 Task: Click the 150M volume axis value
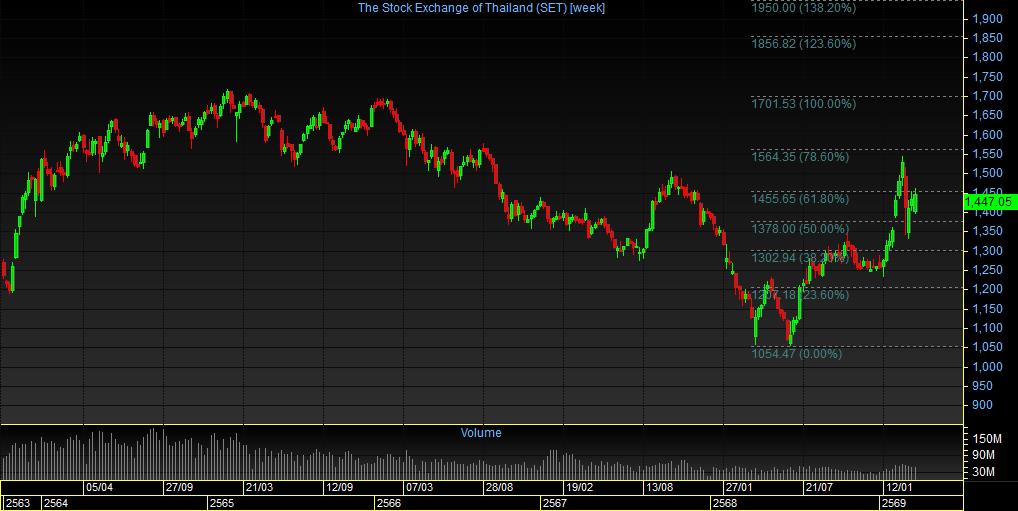click(x=986, y=440)
